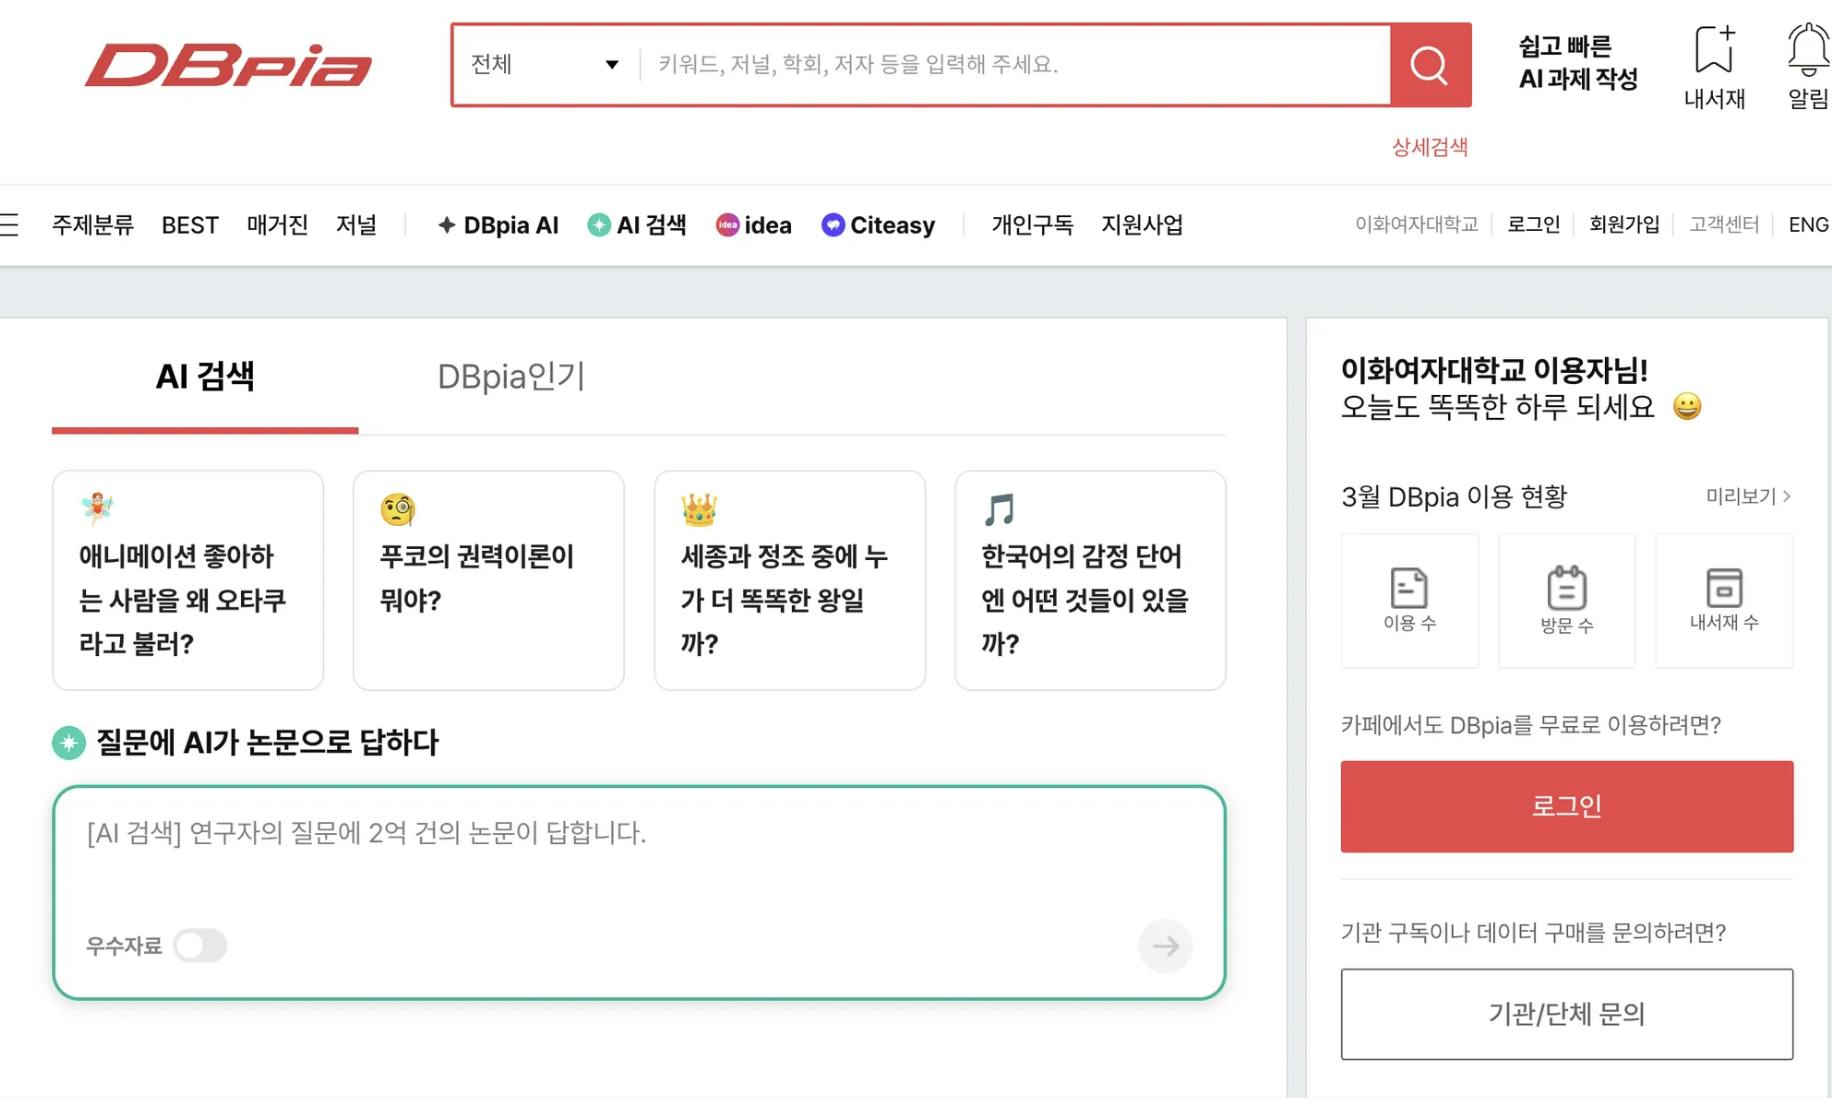This screenshot has width=1832, height=1098.
Task: Click the 이용 수 document icon
Action: pyautogui.click(x=1409, y=588)
